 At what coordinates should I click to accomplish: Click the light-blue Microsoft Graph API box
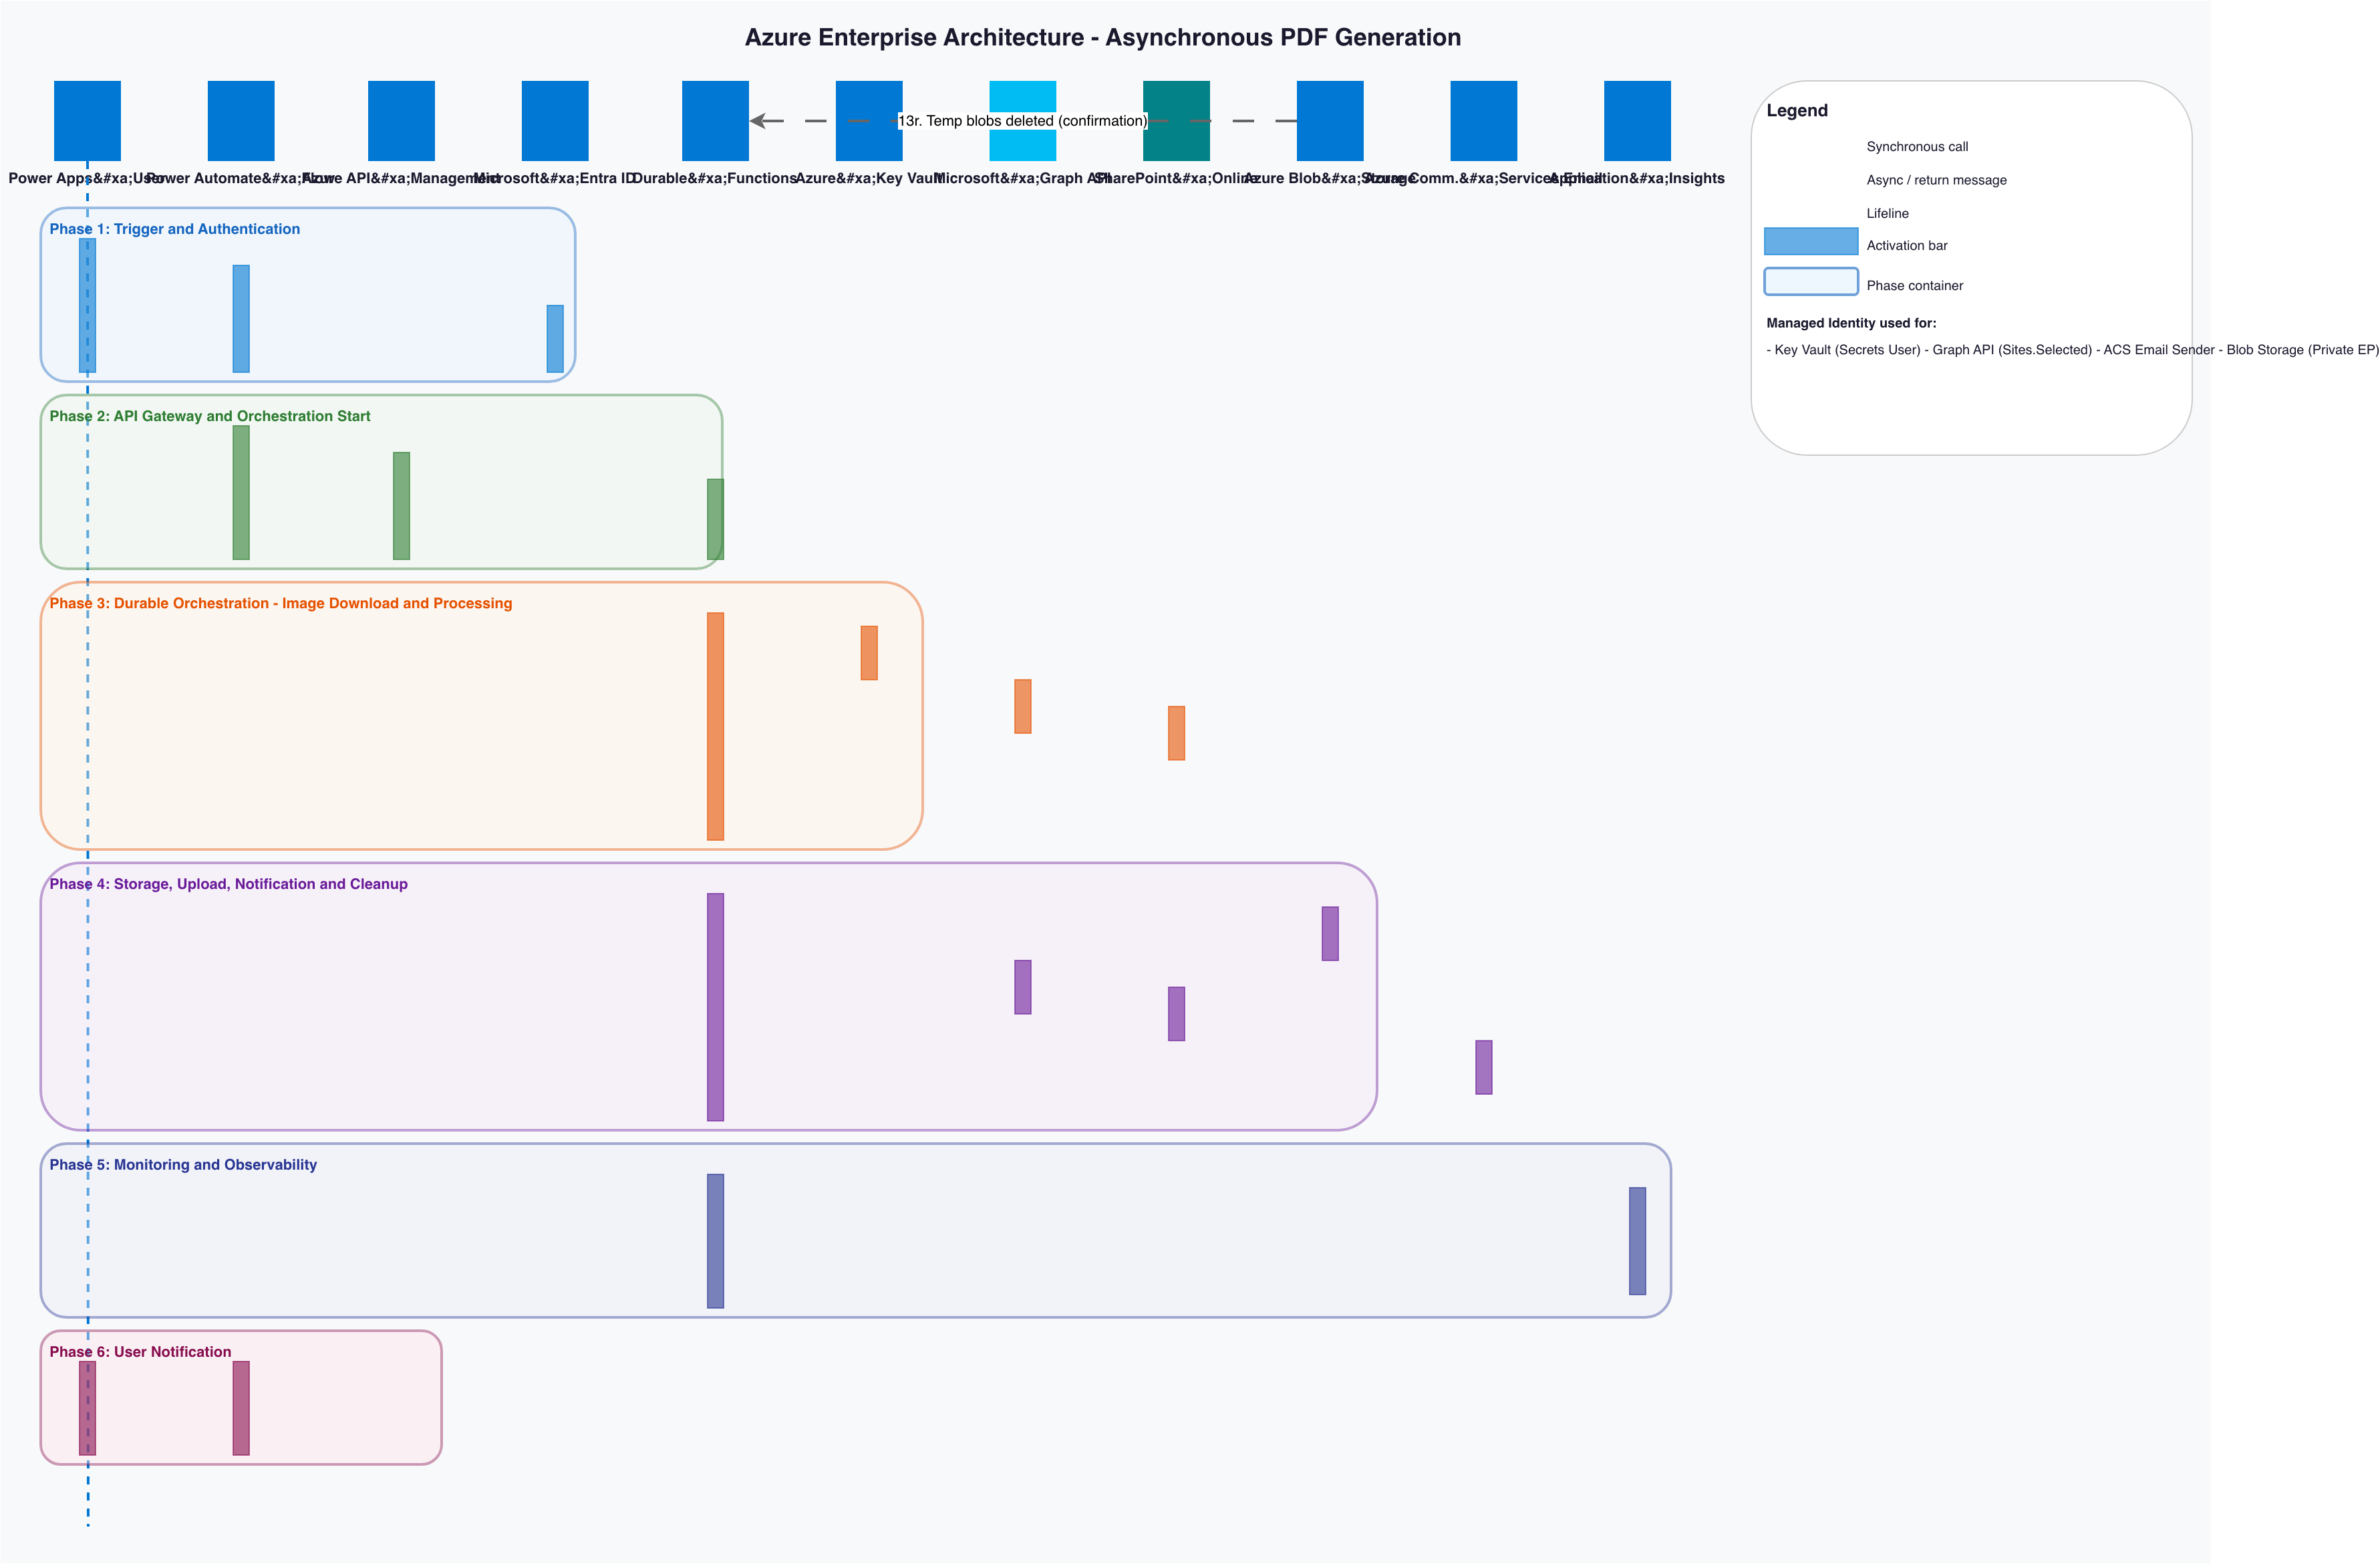pyautogui.click(x=1023, y=121)
